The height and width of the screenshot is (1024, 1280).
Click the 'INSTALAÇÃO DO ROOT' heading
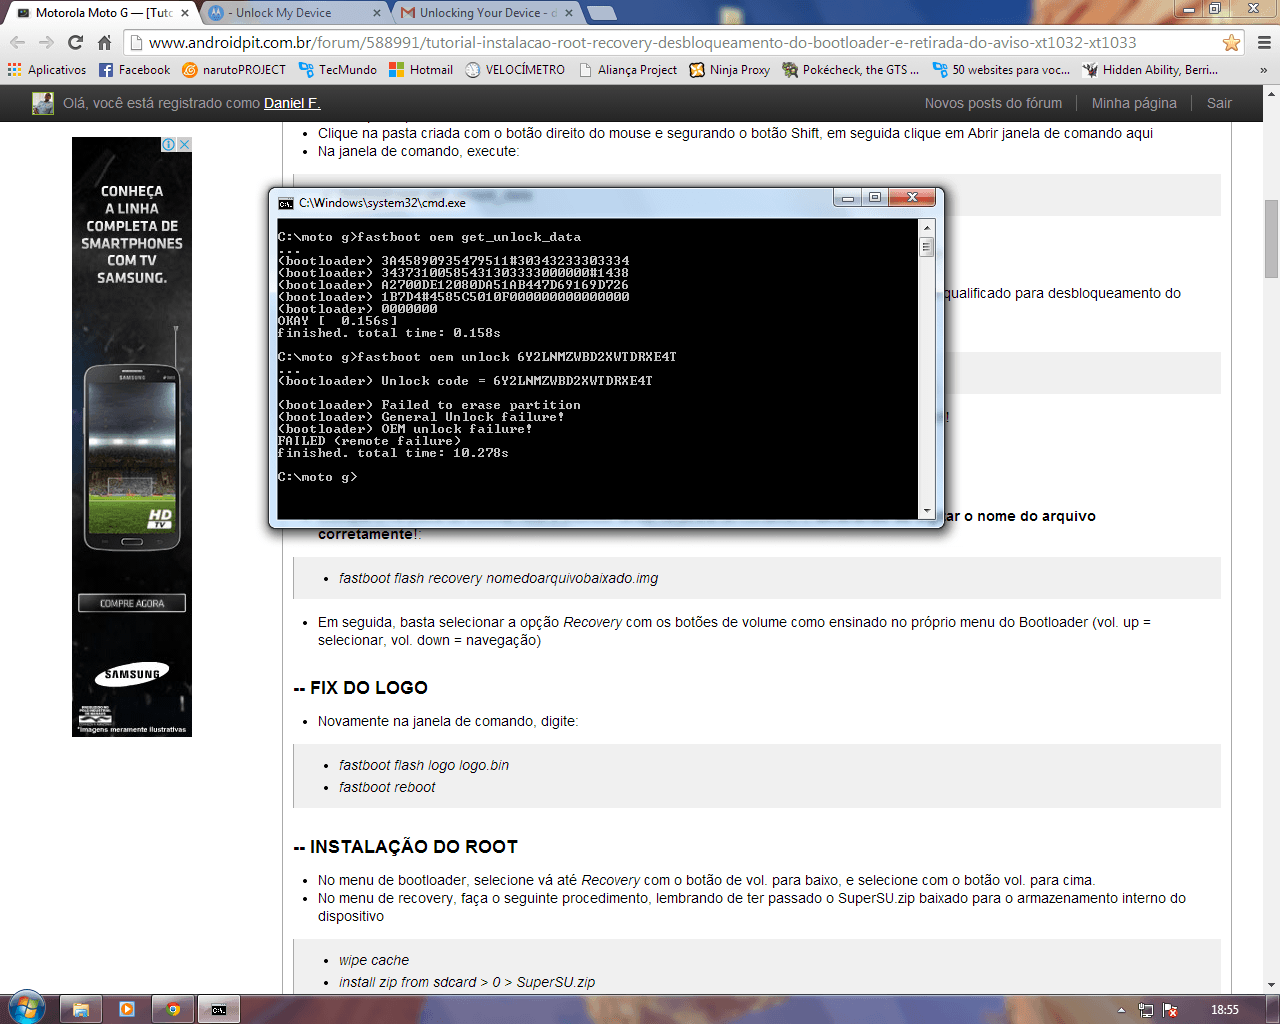406,847
